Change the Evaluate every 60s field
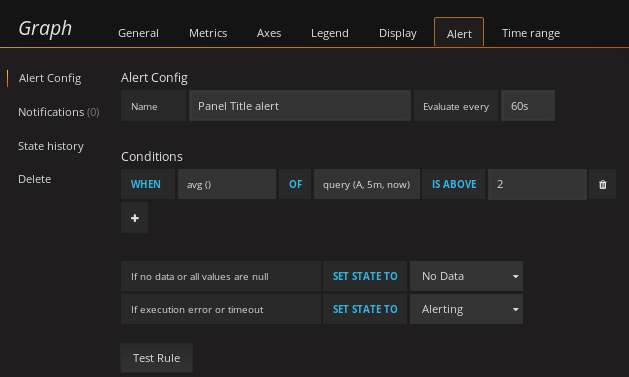Screen dimensions: 629x377 [528, 106]
